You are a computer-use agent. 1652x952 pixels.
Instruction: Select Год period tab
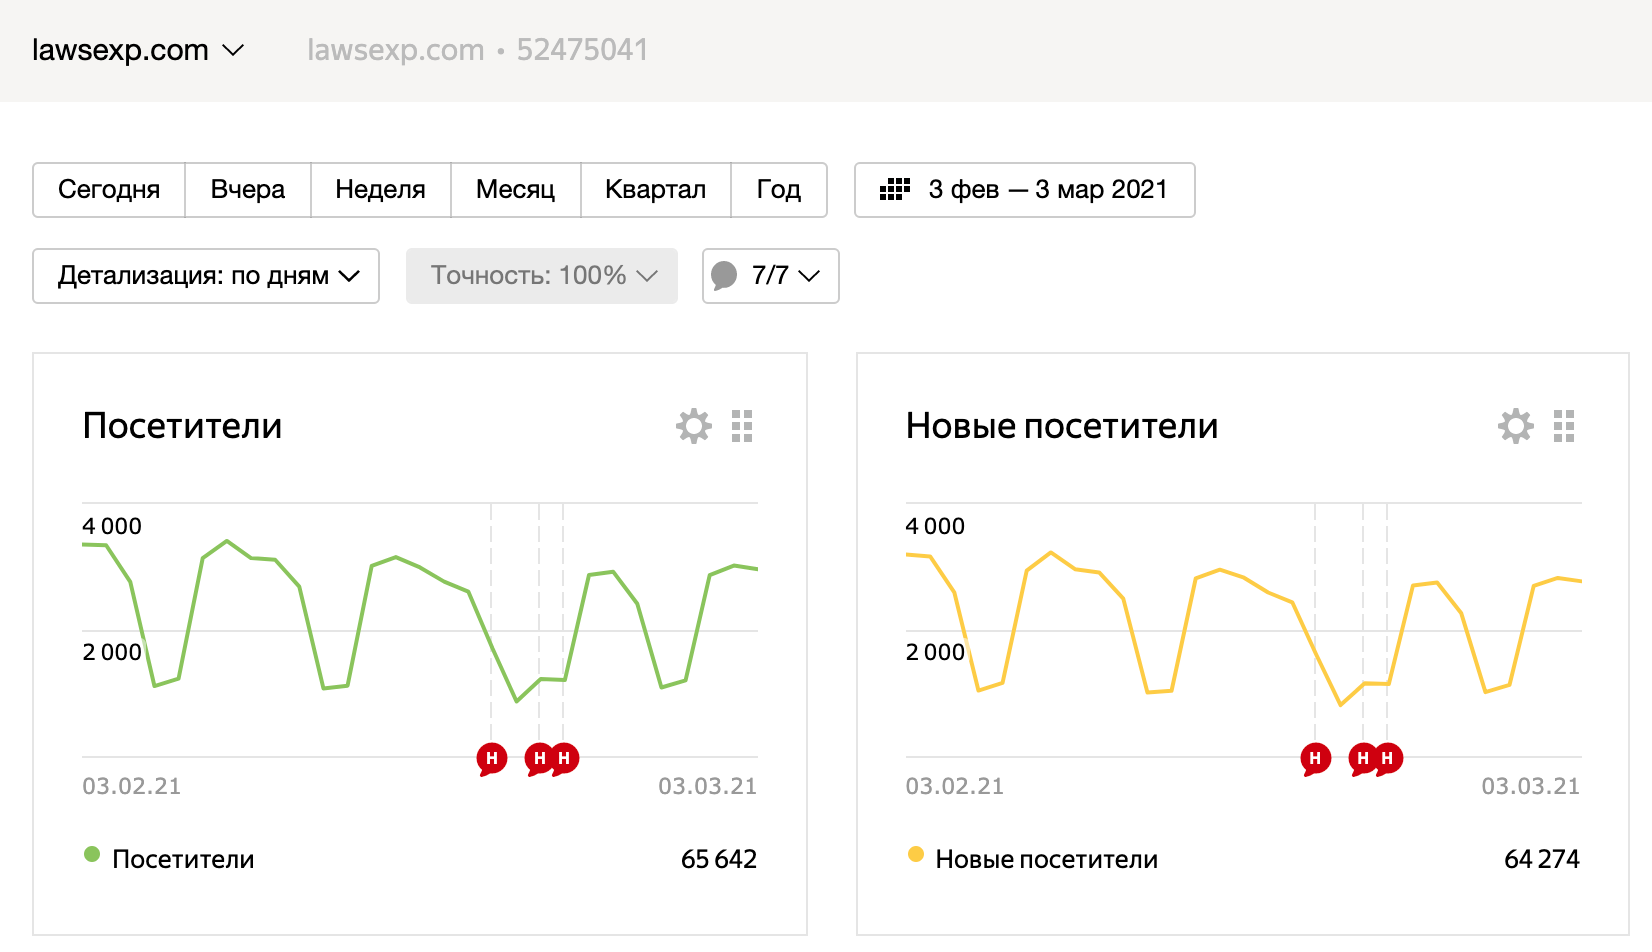point(779,190)
